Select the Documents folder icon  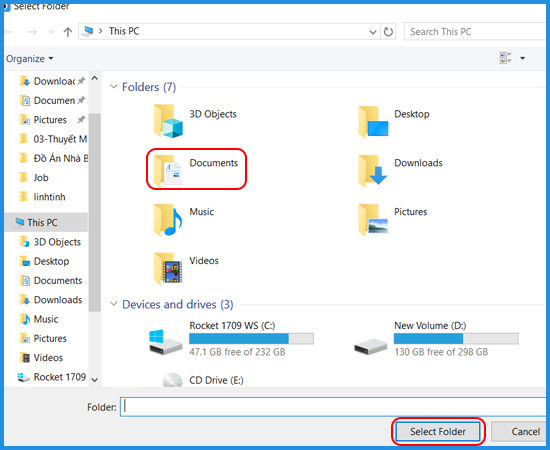point(168,170)
